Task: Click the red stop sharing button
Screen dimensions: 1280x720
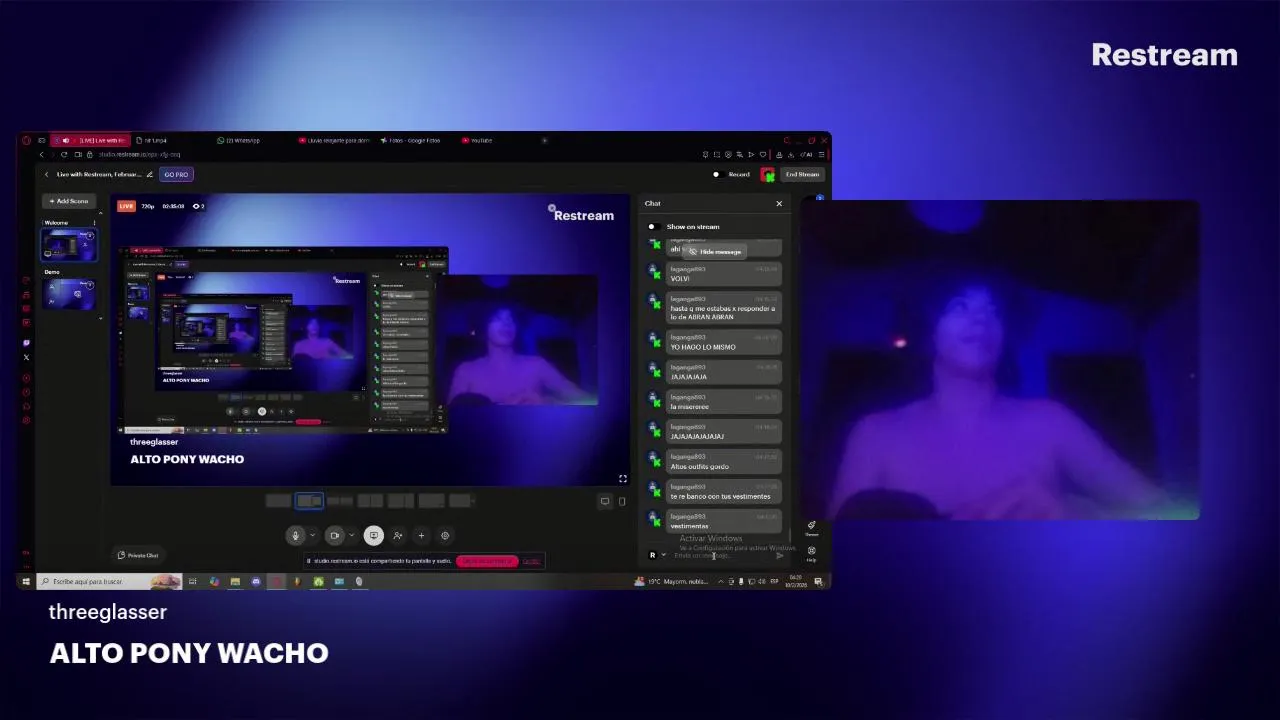Action: tap(487, 561)
